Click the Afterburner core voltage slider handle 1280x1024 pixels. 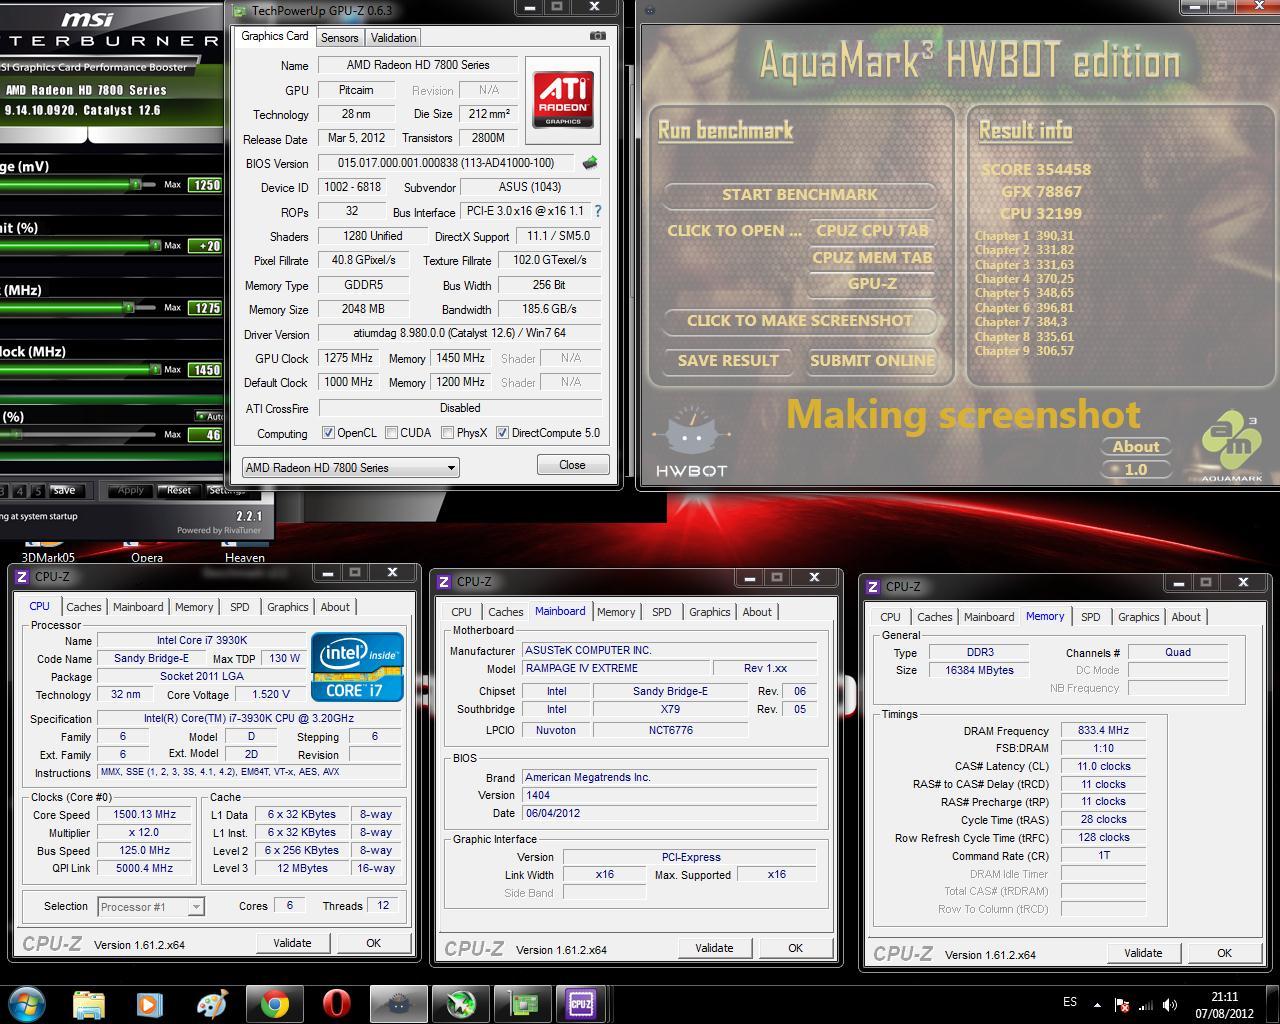pos(134,184)
